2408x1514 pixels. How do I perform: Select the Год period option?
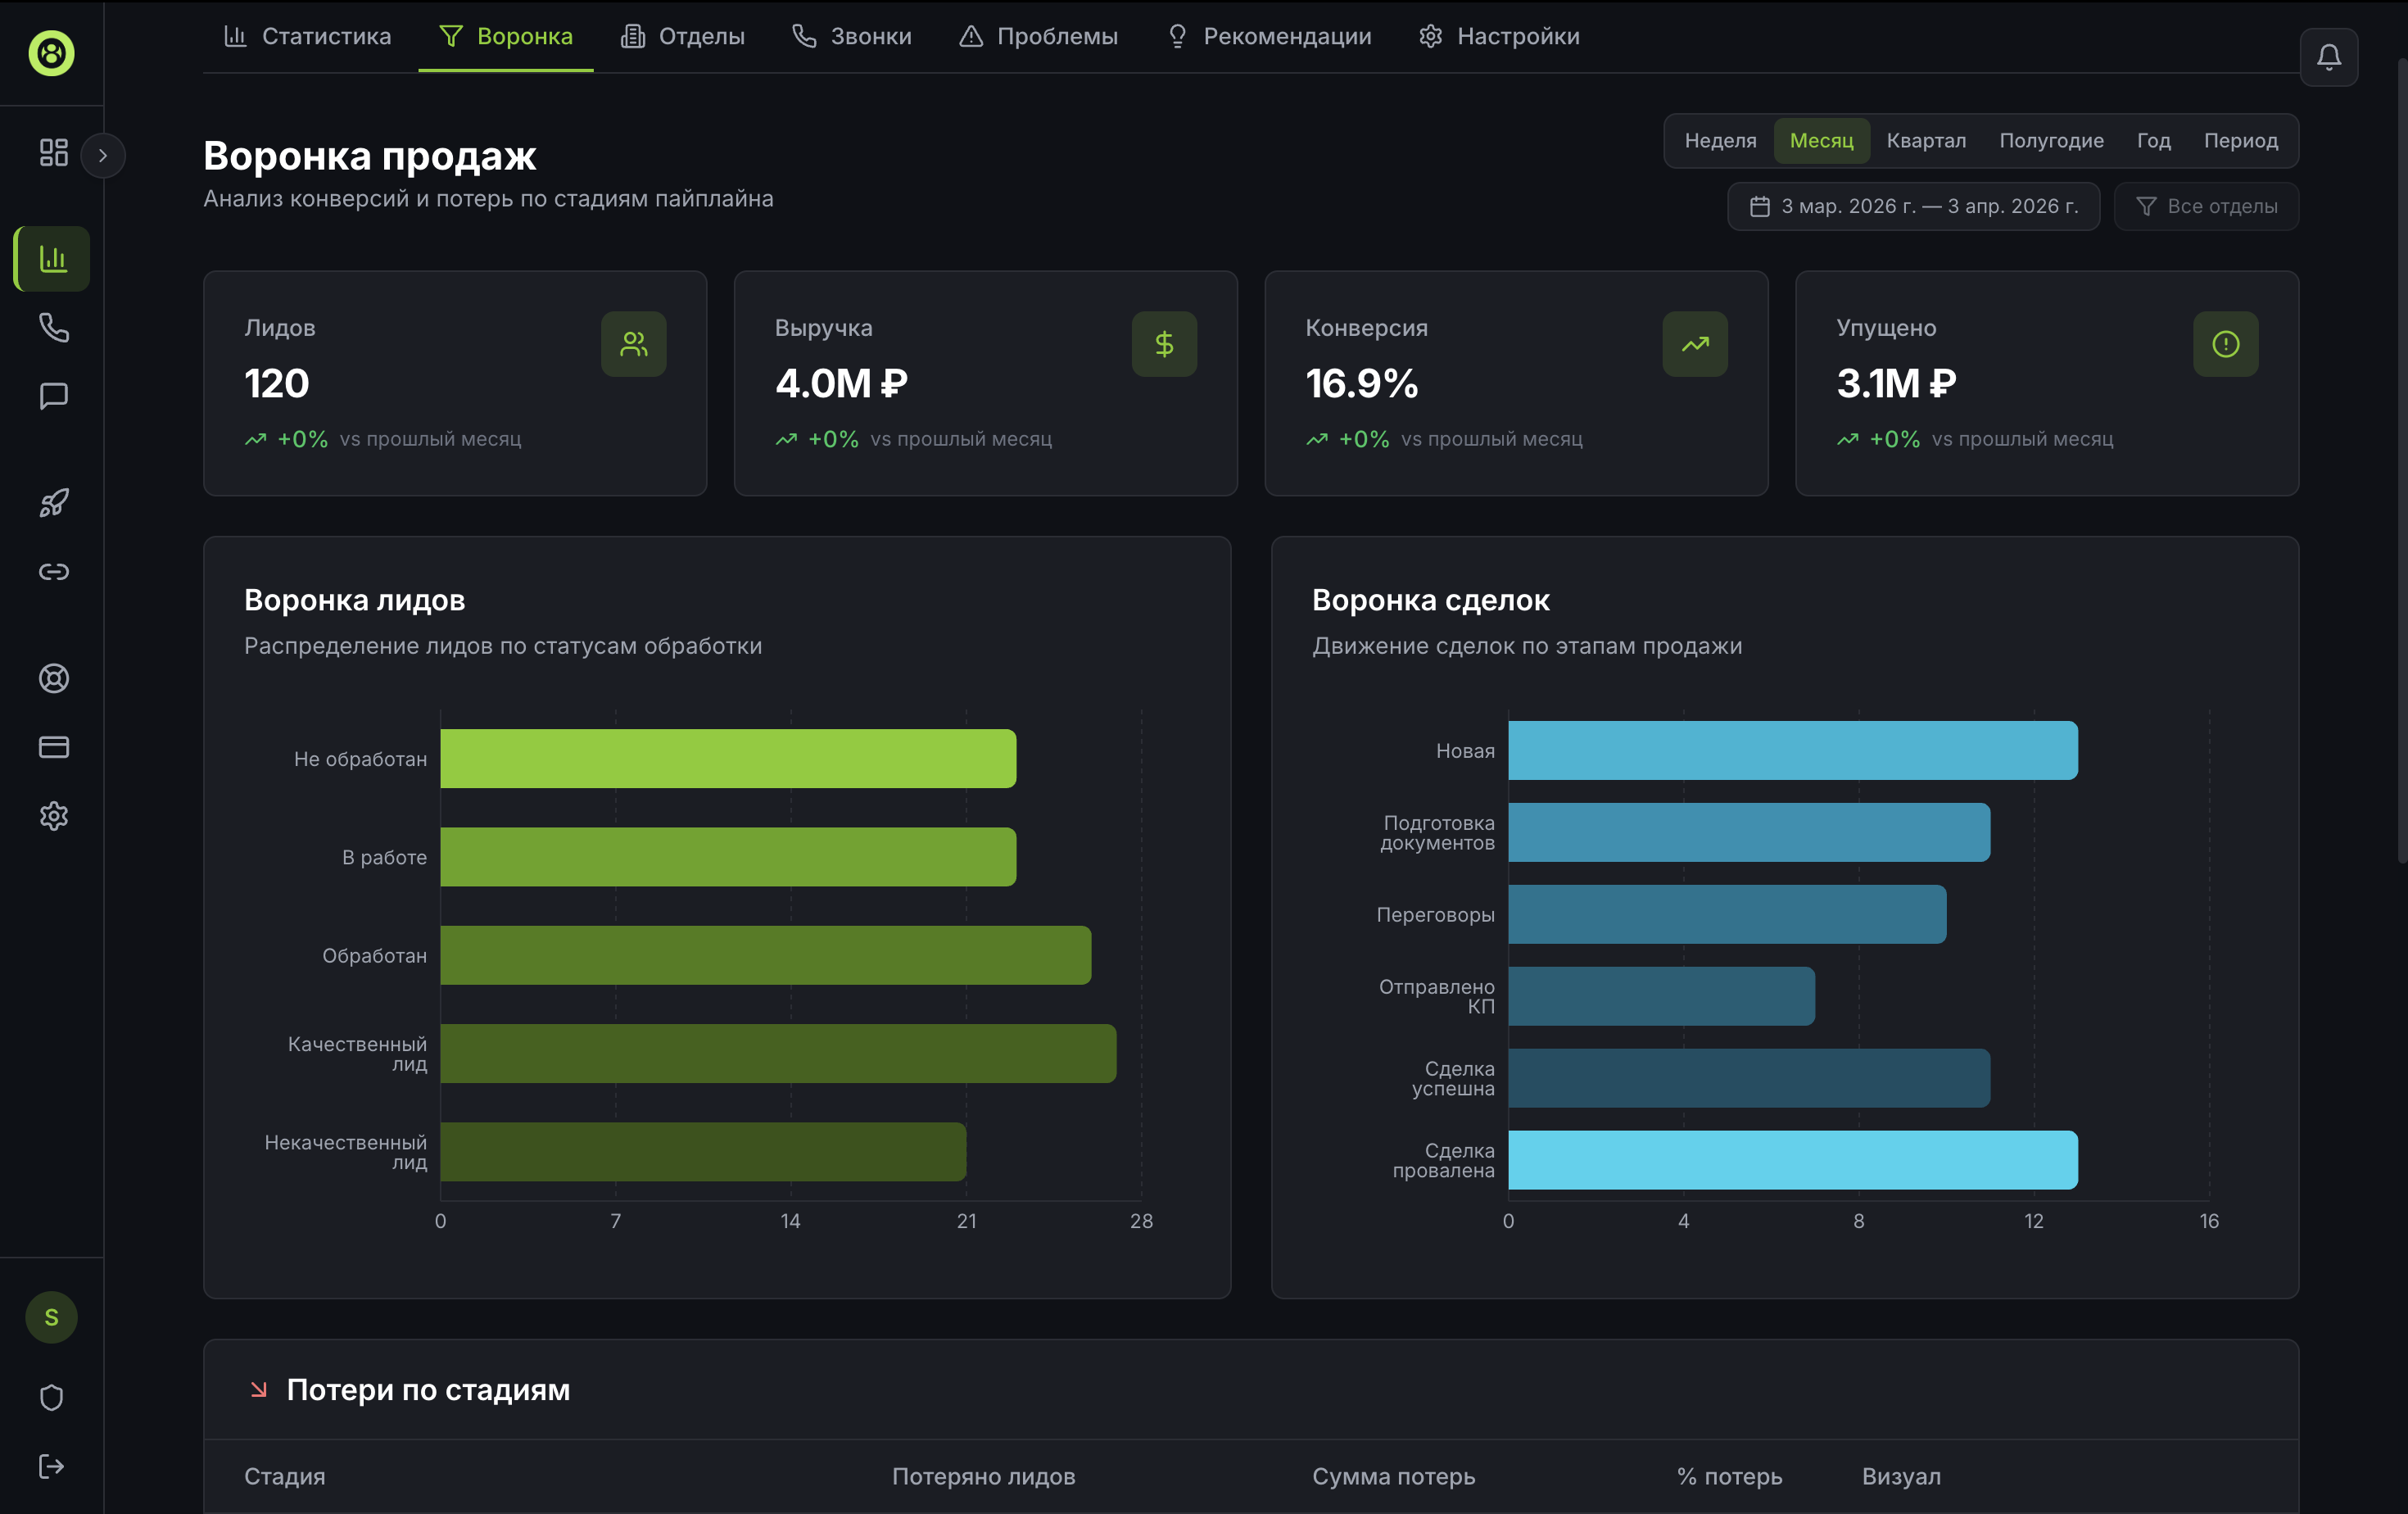coord(2153,141)
